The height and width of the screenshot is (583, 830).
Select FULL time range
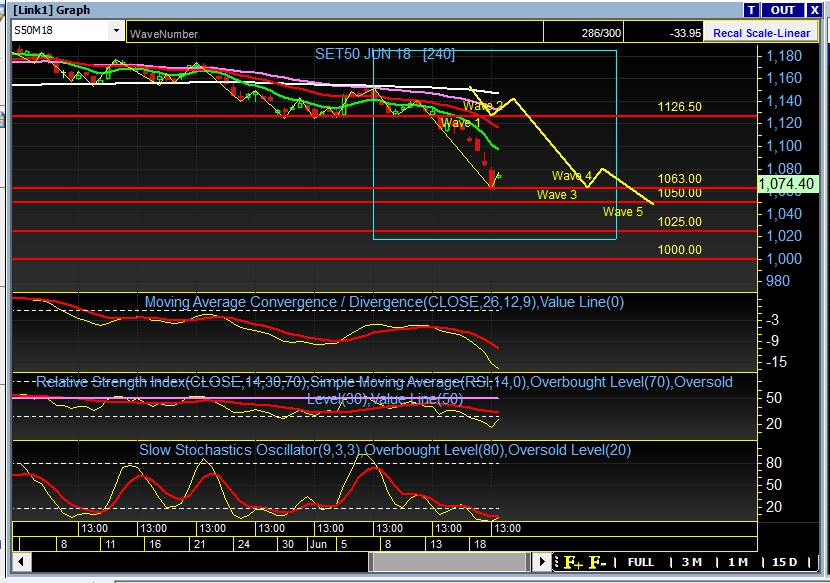click(x=640, y=562)
